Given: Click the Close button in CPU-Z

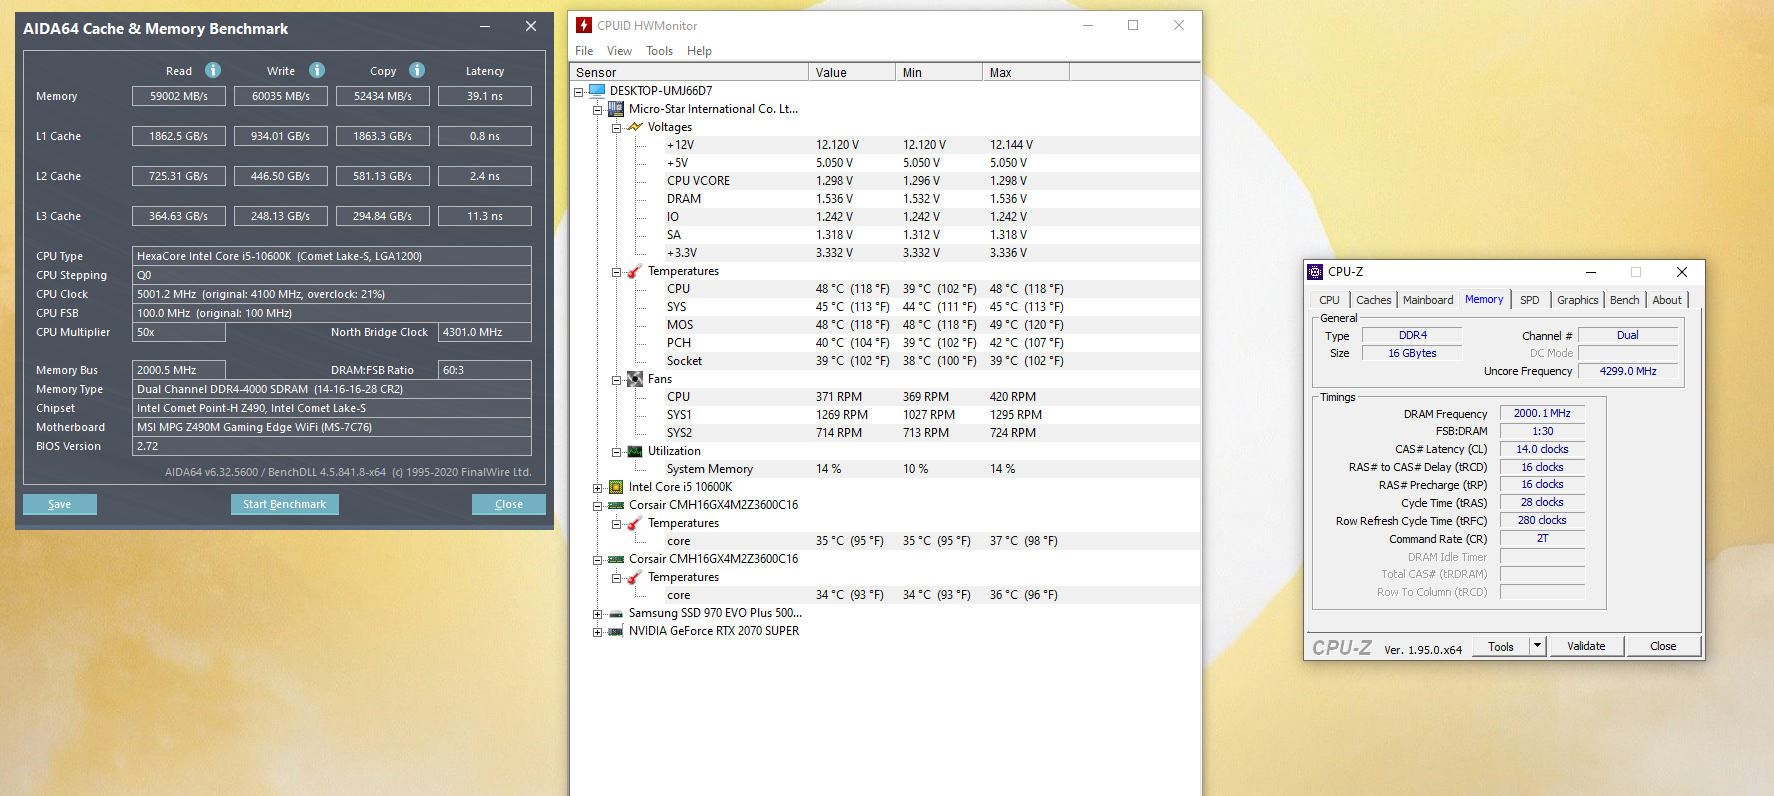Looking at the screenshot, I should 1663,646.
